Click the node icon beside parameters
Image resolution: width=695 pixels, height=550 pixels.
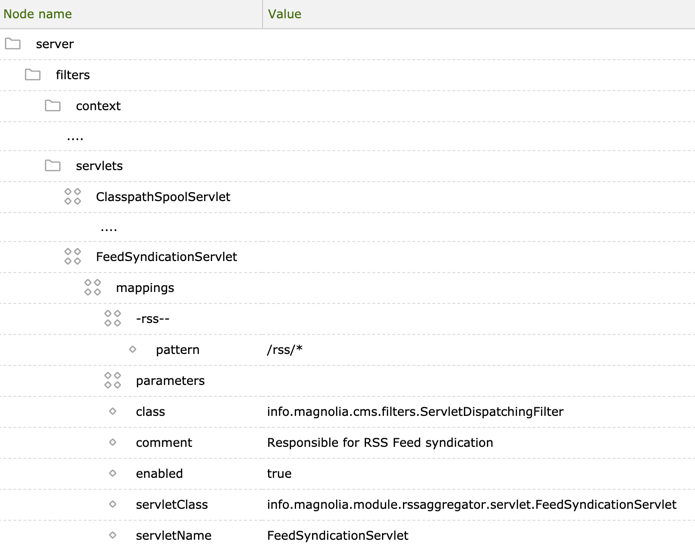(x=113, y=381)
